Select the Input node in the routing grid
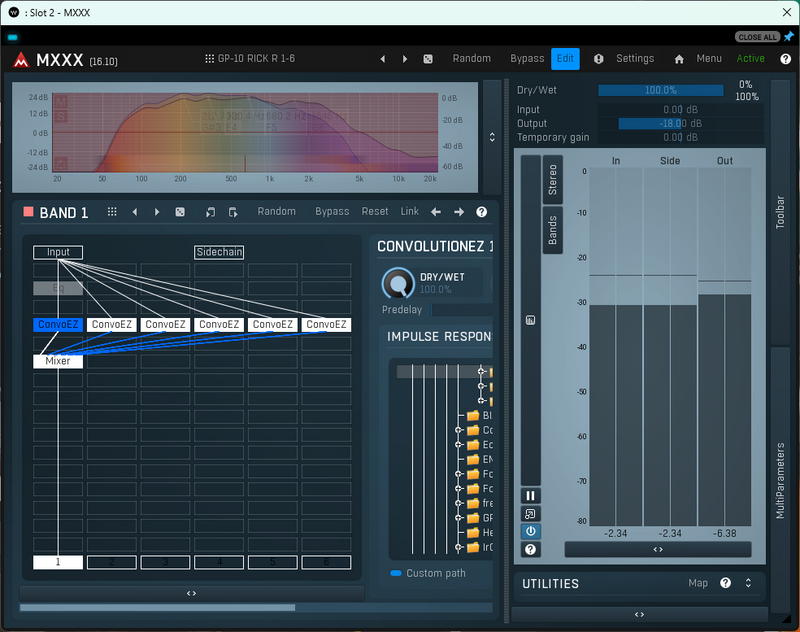The height and width of the screenshot is (632, 800). click(x=57, y=252)
